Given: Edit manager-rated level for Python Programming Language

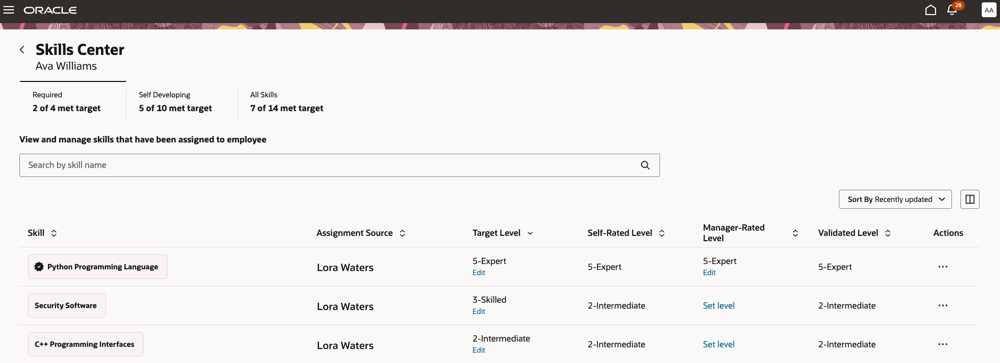Looking at the screenshot, I should [709, 272].
